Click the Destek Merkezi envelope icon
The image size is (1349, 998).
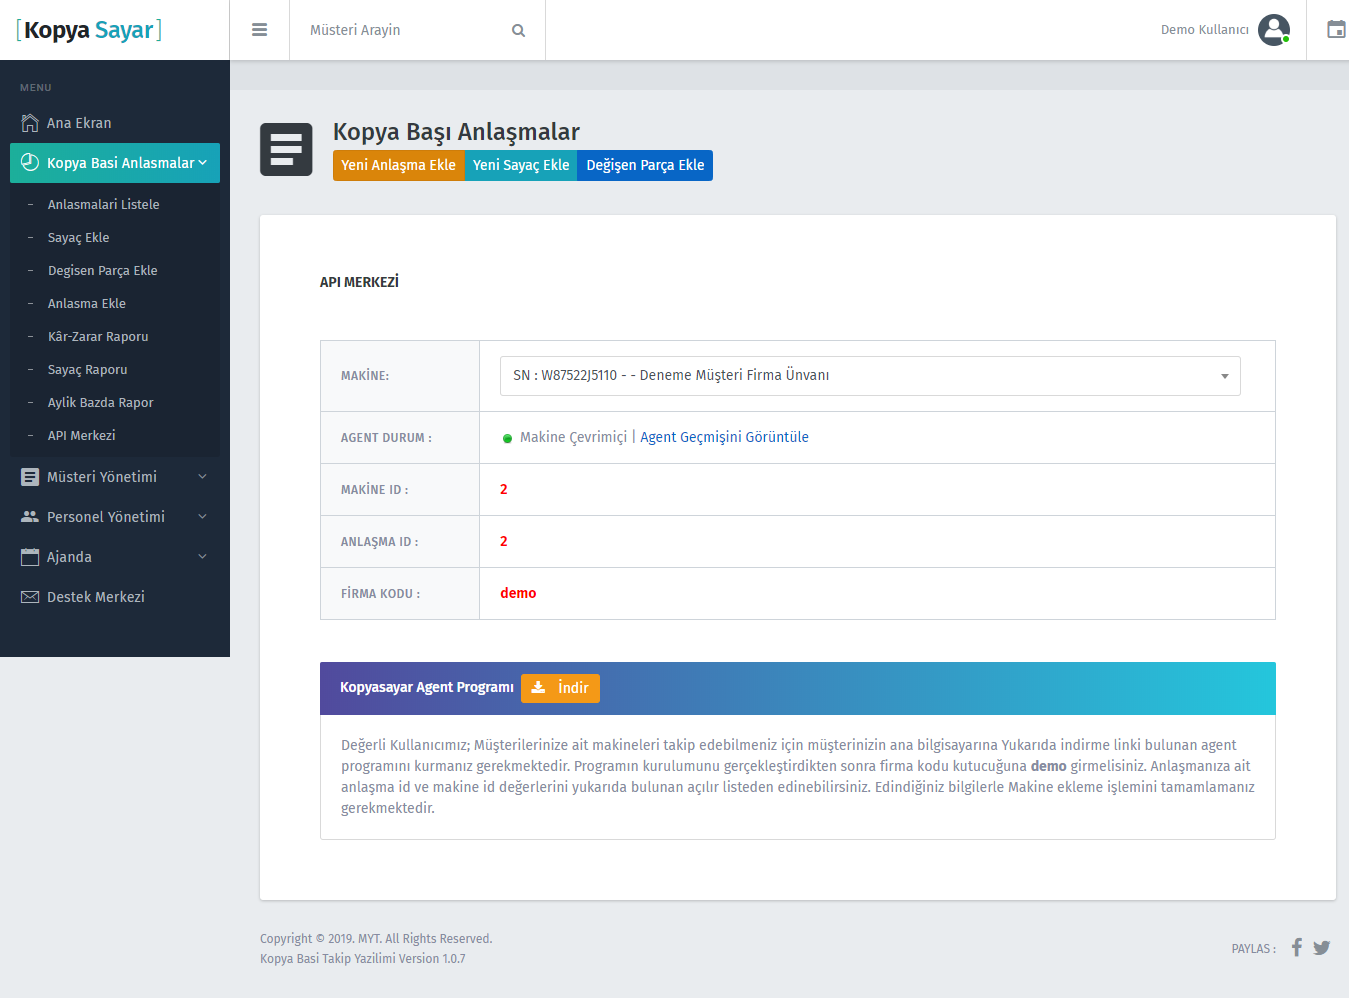(x=30, y=597)
